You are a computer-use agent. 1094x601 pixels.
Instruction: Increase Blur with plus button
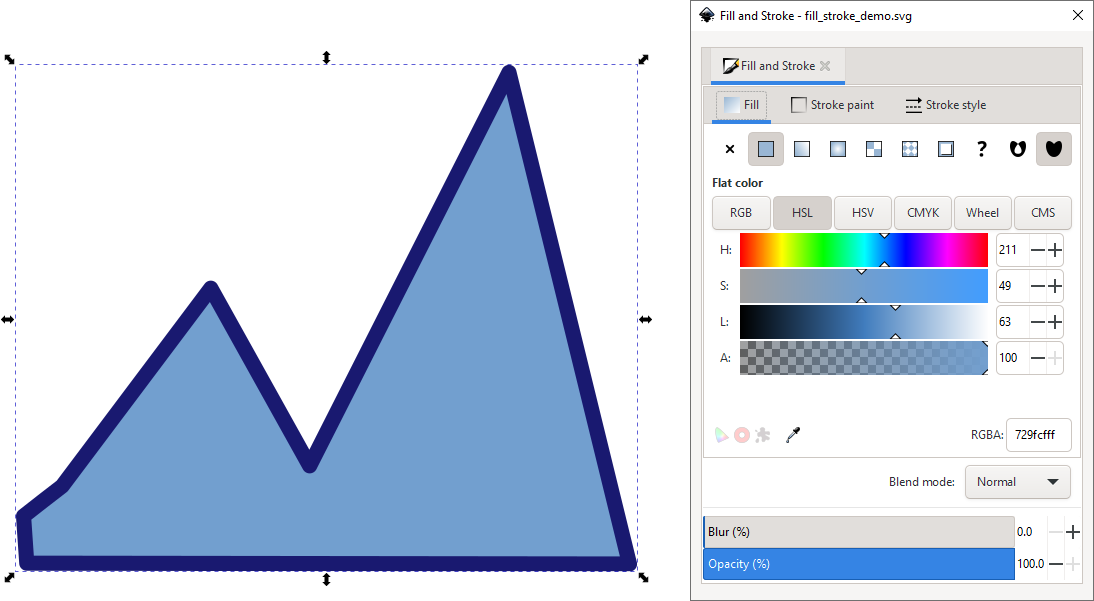coord(1073,533)
